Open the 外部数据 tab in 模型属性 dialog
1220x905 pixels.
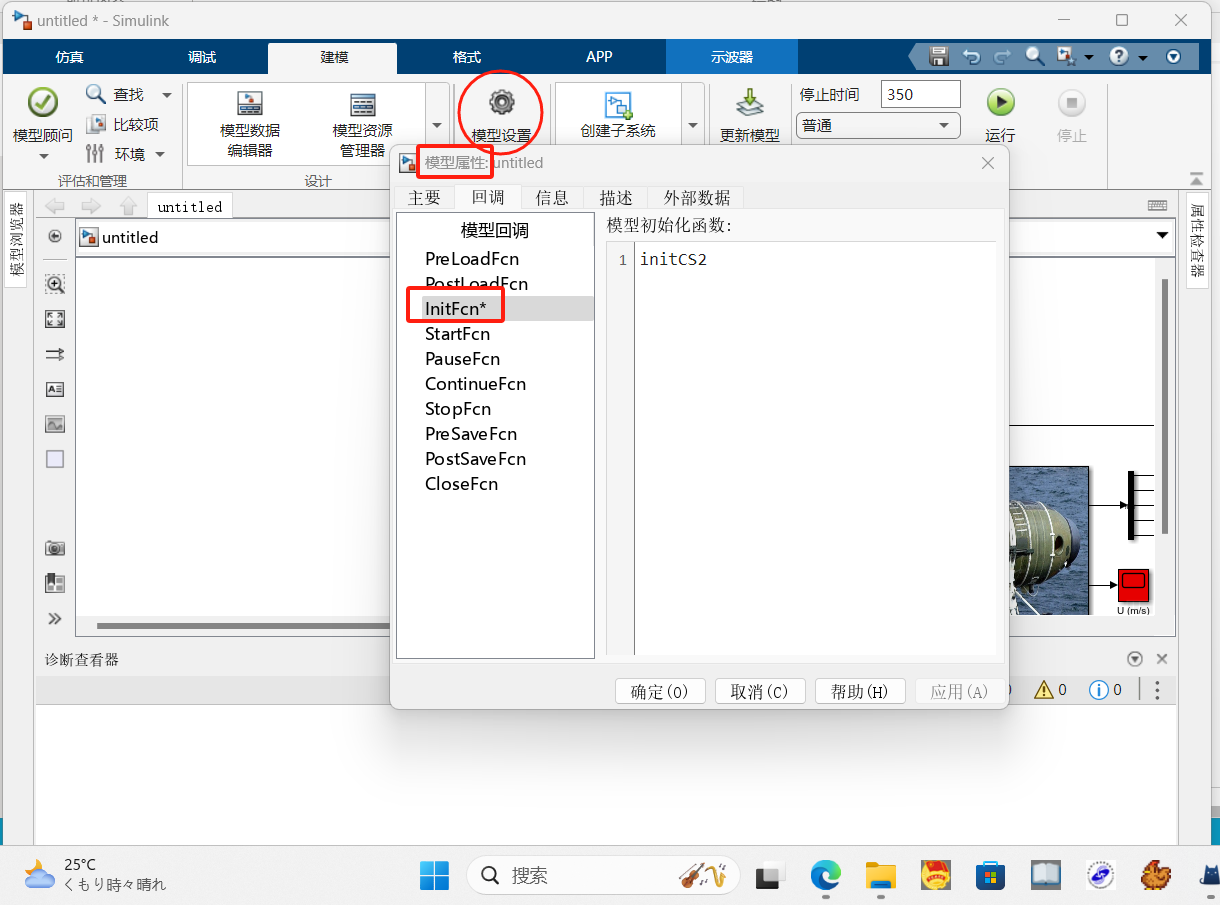[697, 197]
